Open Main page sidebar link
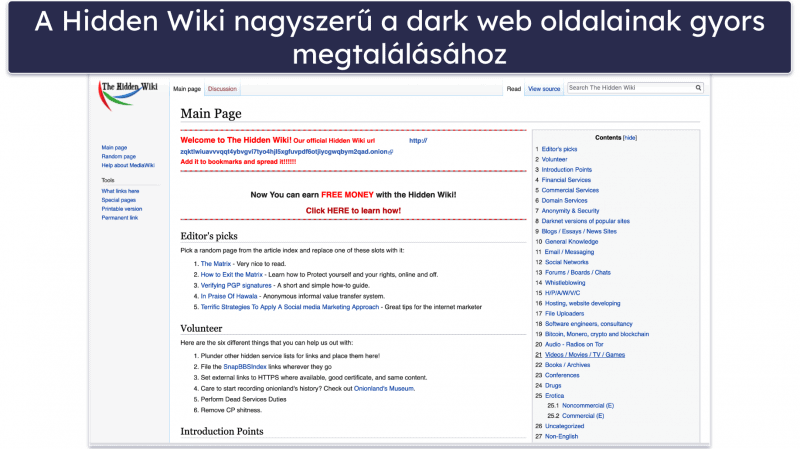The height and width of the screenshot is (449, 800). [x=114, y=147]
